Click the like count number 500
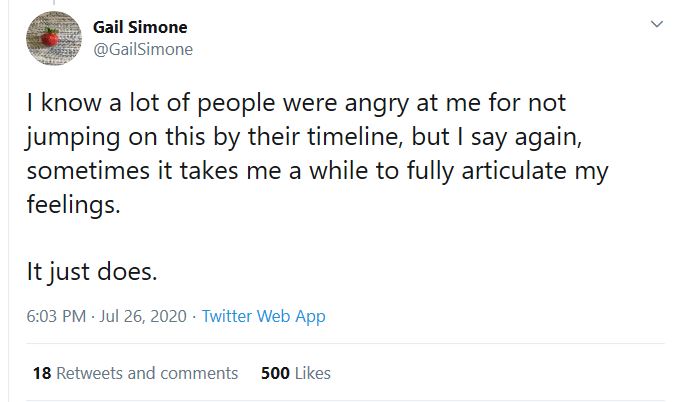This screenshot has height=402, width=677. click(x=275, y=373)
